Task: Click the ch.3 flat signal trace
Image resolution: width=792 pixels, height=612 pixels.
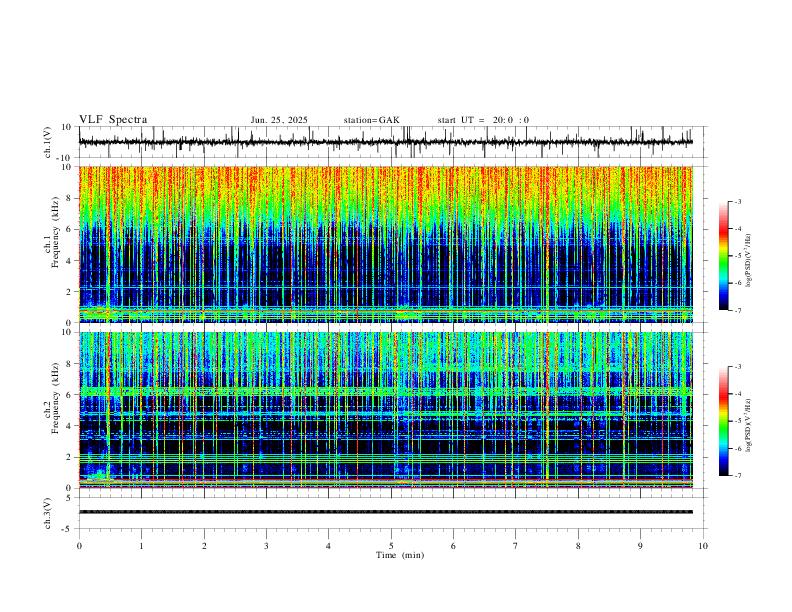Action: pos(386,512)
